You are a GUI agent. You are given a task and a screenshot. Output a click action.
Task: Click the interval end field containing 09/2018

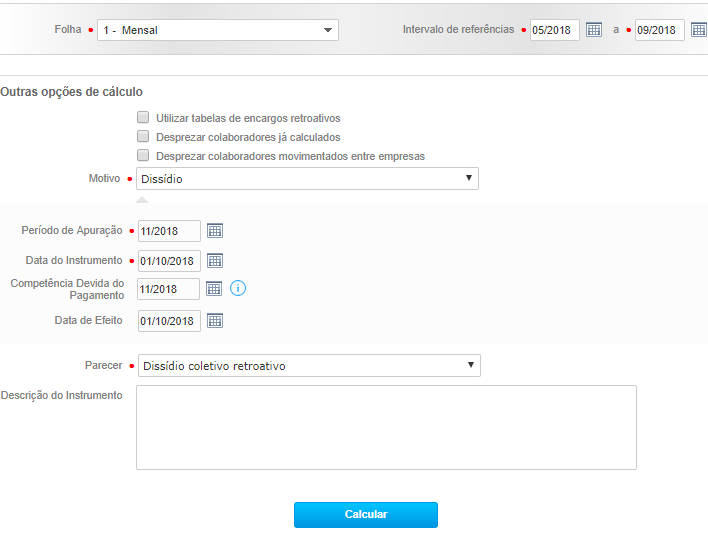[659, 30]
